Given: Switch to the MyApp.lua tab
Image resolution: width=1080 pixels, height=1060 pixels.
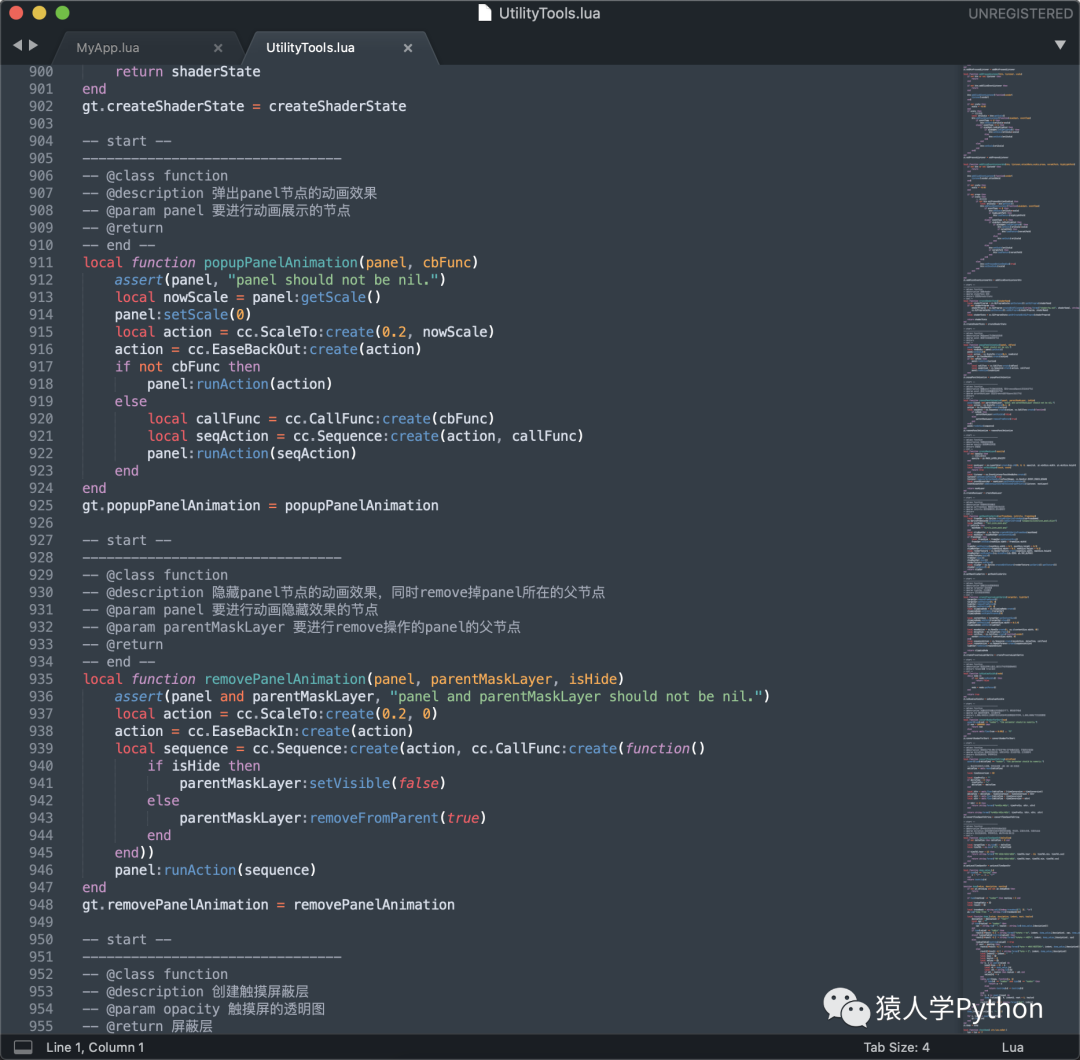Looking at the screenshot, I should coord(107,48).
